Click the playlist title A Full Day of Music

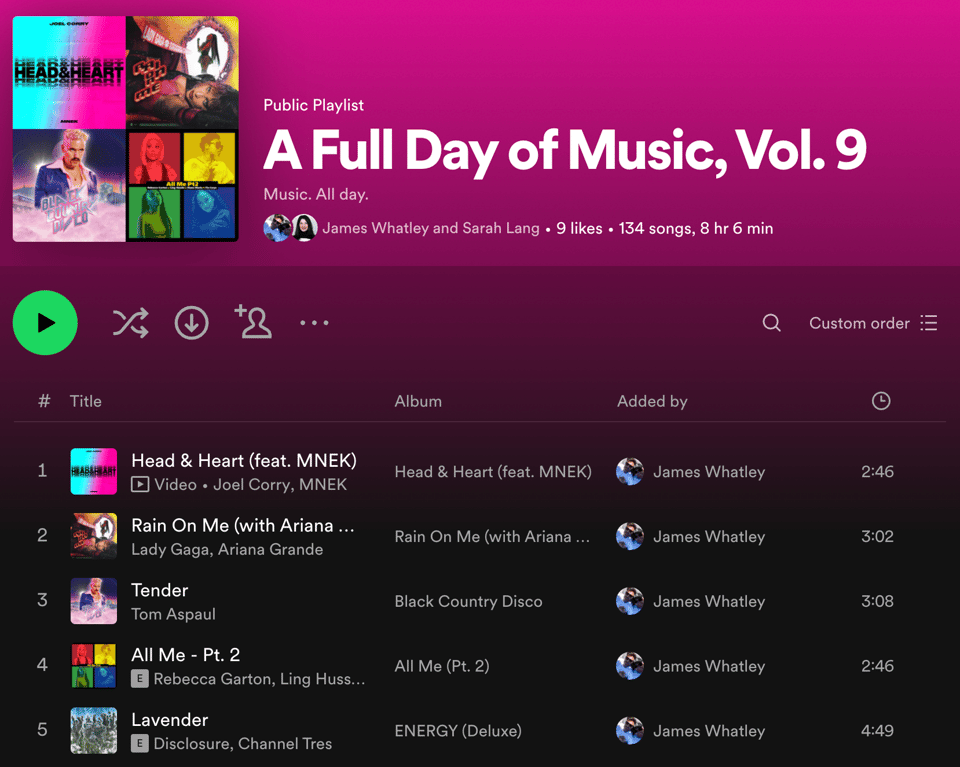(x=564, y=150)
